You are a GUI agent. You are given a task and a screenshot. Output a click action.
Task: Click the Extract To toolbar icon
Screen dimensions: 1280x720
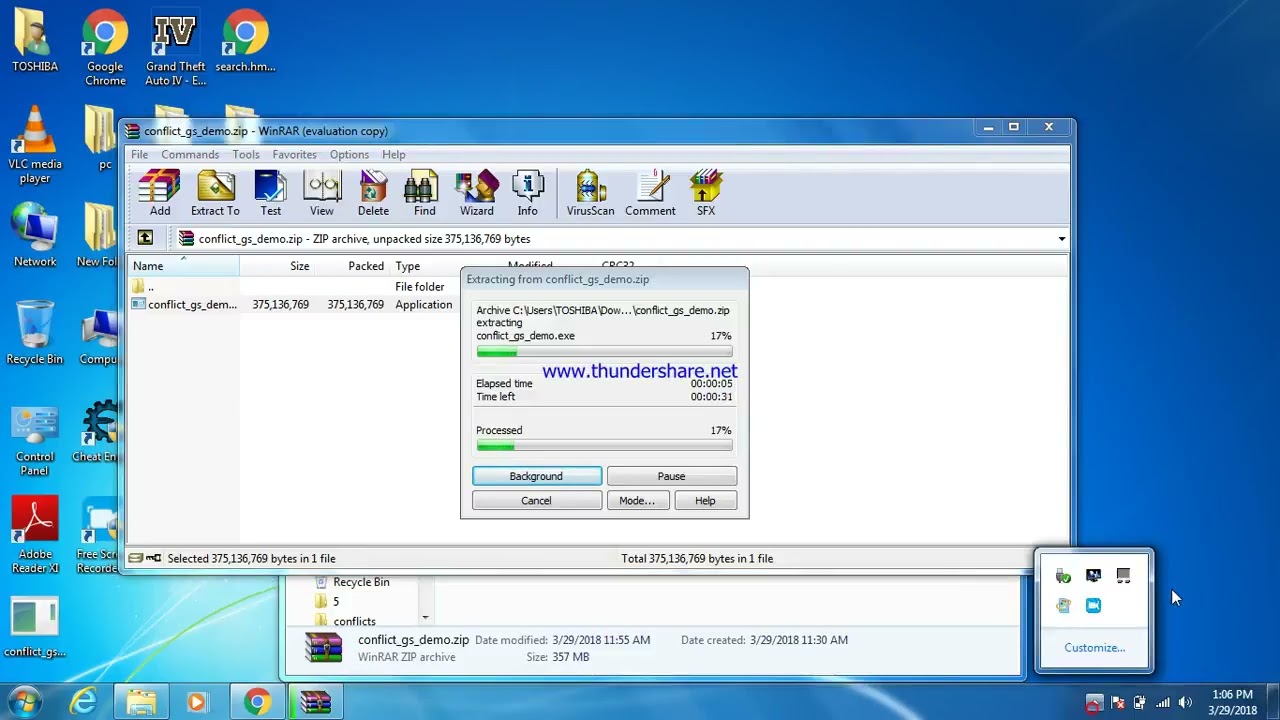pos(215,193)
